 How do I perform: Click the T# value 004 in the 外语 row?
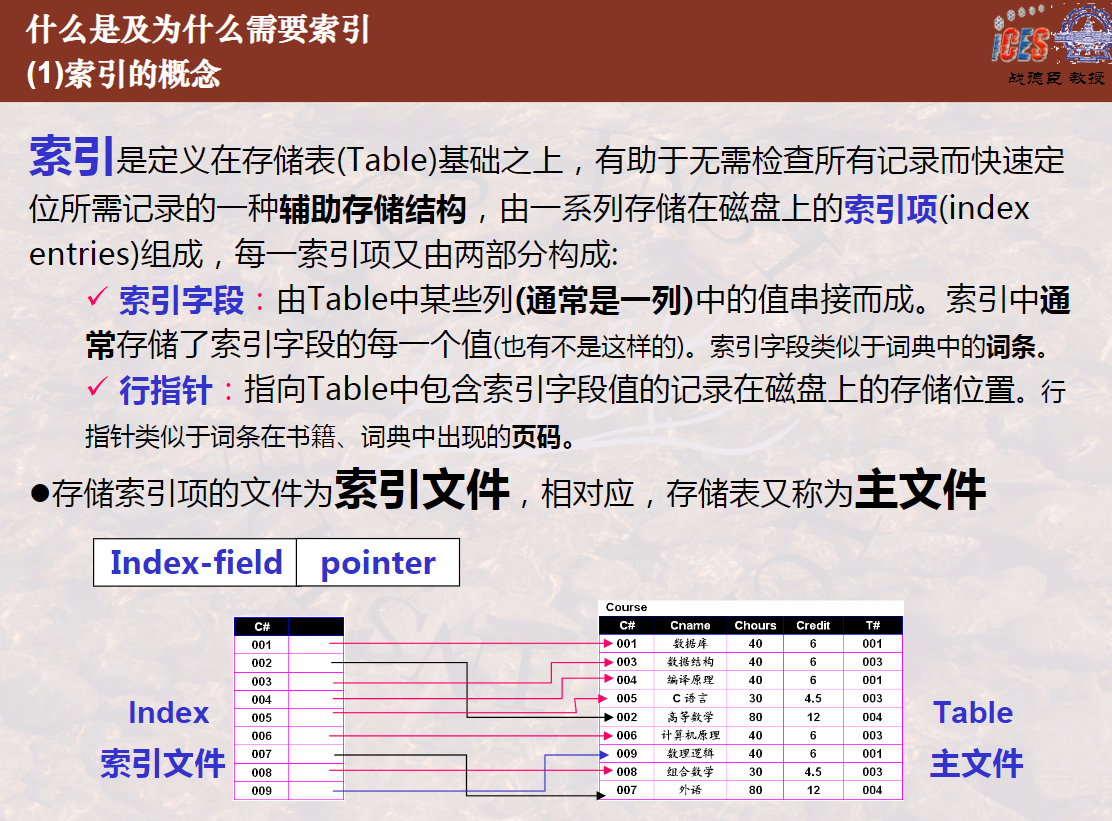[x=872, y=790]
